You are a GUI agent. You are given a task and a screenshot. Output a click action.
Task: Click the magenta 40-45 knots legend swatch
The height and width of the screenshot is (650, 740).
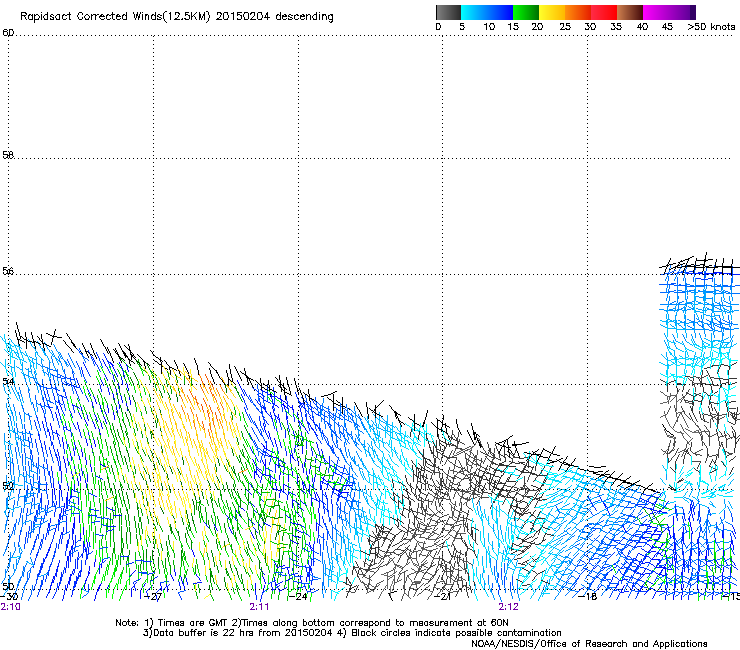(656, 12)
